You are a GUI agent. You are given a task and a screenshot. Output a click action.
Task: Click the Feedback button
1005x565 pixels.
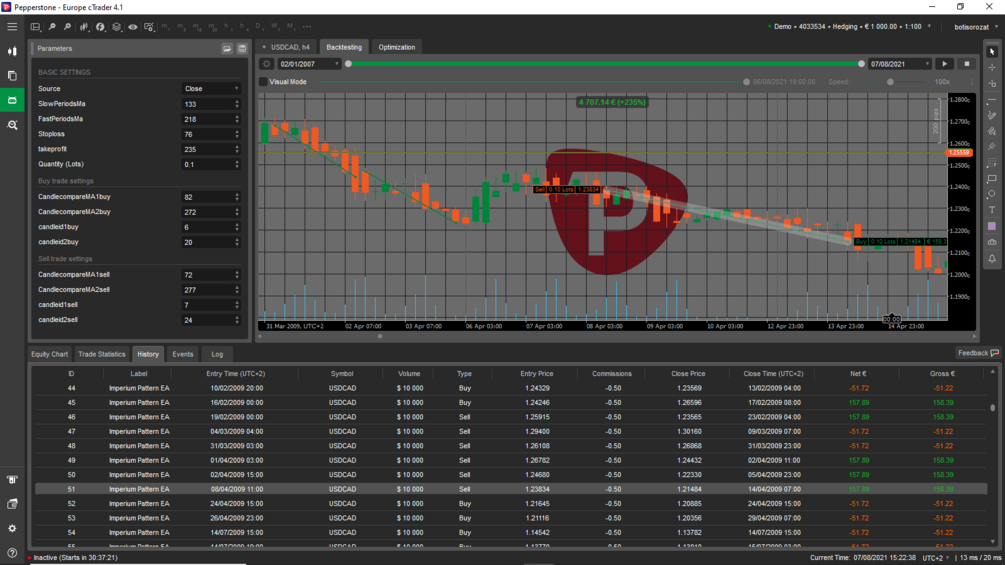coord(978,353)
